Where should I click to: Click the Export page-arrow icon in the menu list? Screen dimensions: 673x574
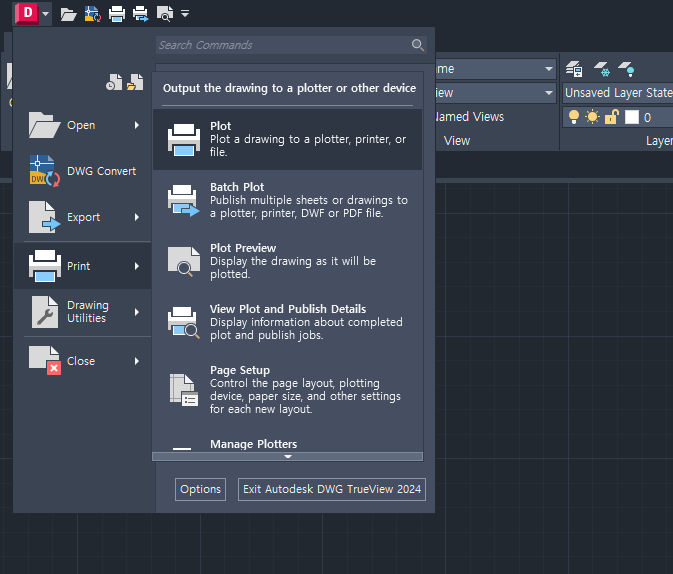44,217
